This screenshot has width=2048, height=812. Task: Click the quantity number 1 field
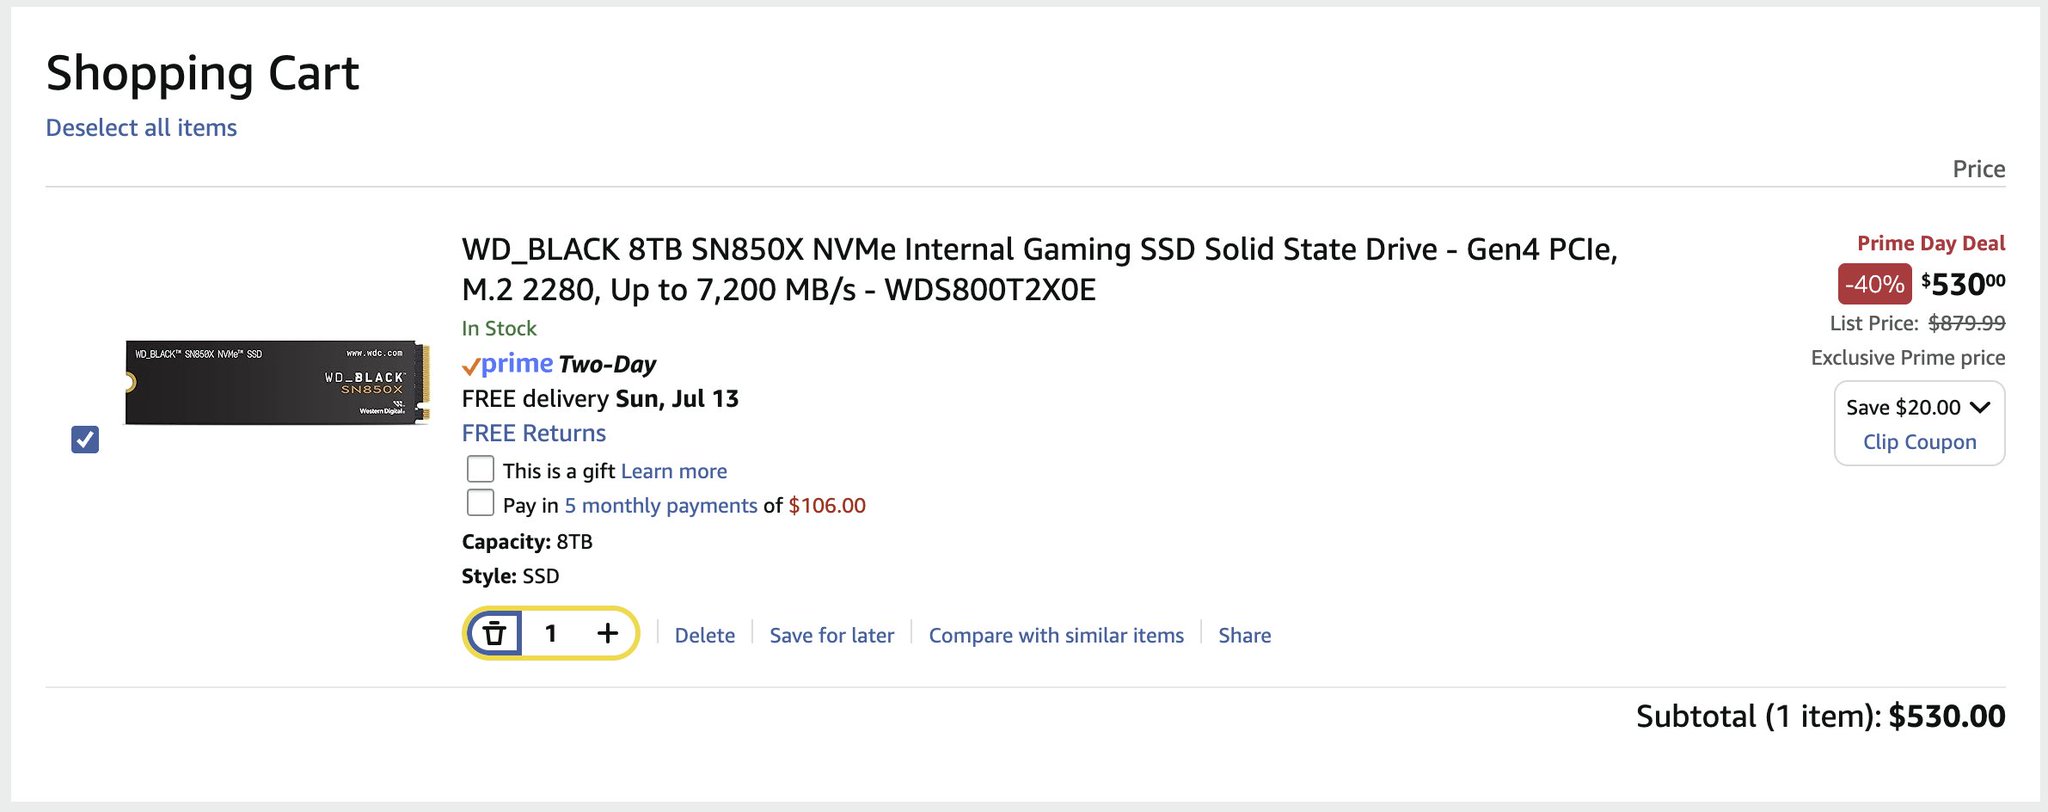pos(550,633)
